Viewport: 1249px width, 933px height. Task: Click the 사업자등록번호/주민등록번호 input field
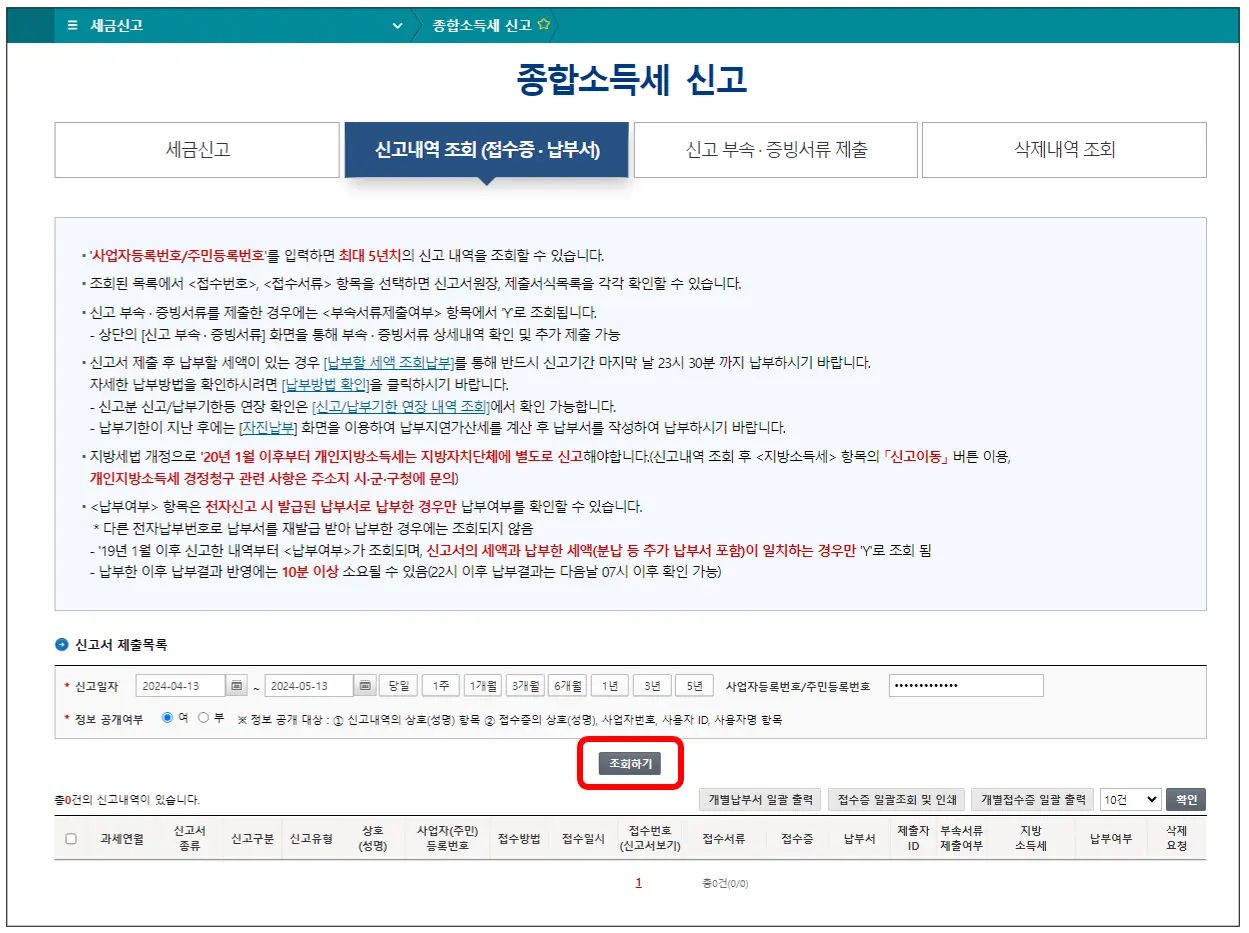click(x=965, y=686)
